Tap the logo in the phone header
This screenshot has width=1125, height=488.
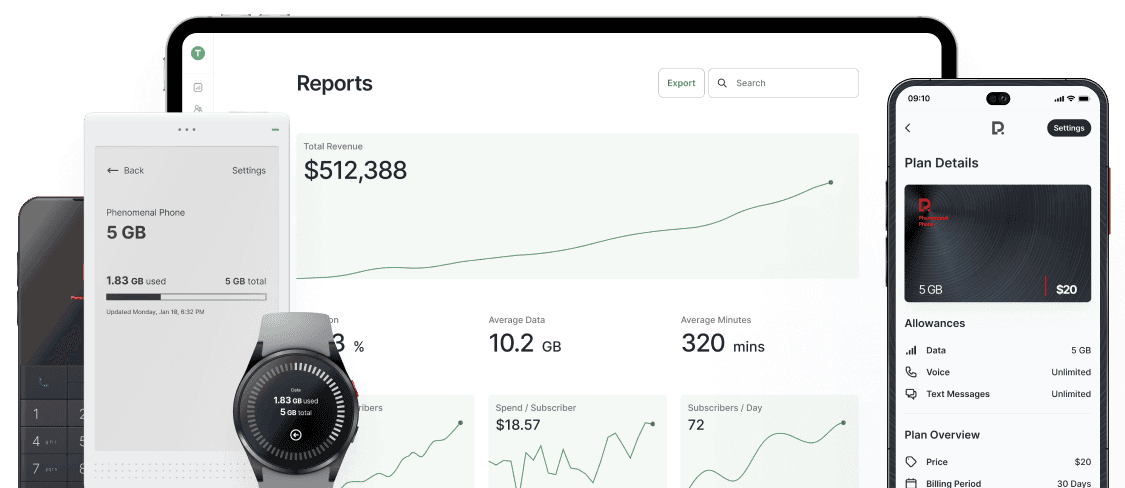tap(997, 128)
